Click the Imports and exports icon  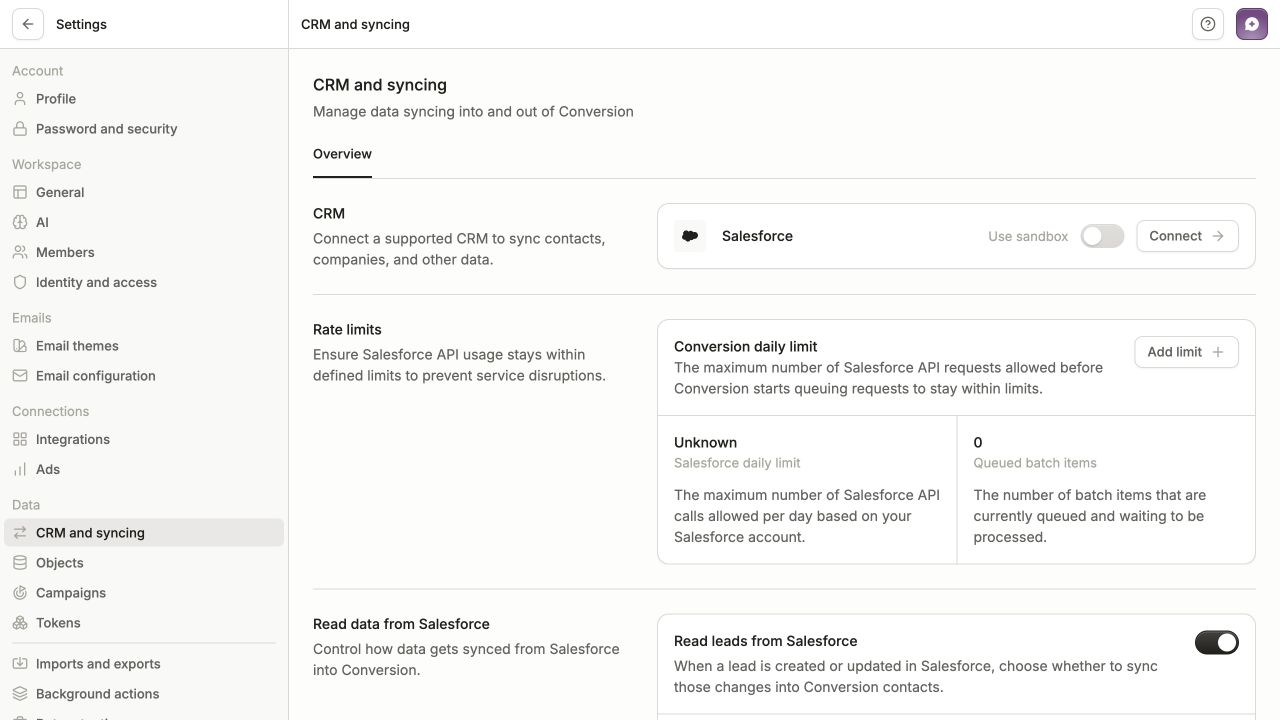tap(20, 664)
